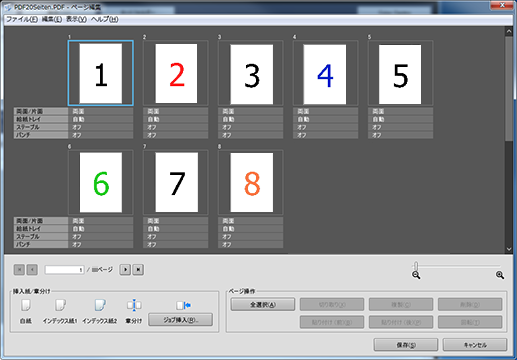Open 編集(E) menu
517x360 pixels.
52,19
